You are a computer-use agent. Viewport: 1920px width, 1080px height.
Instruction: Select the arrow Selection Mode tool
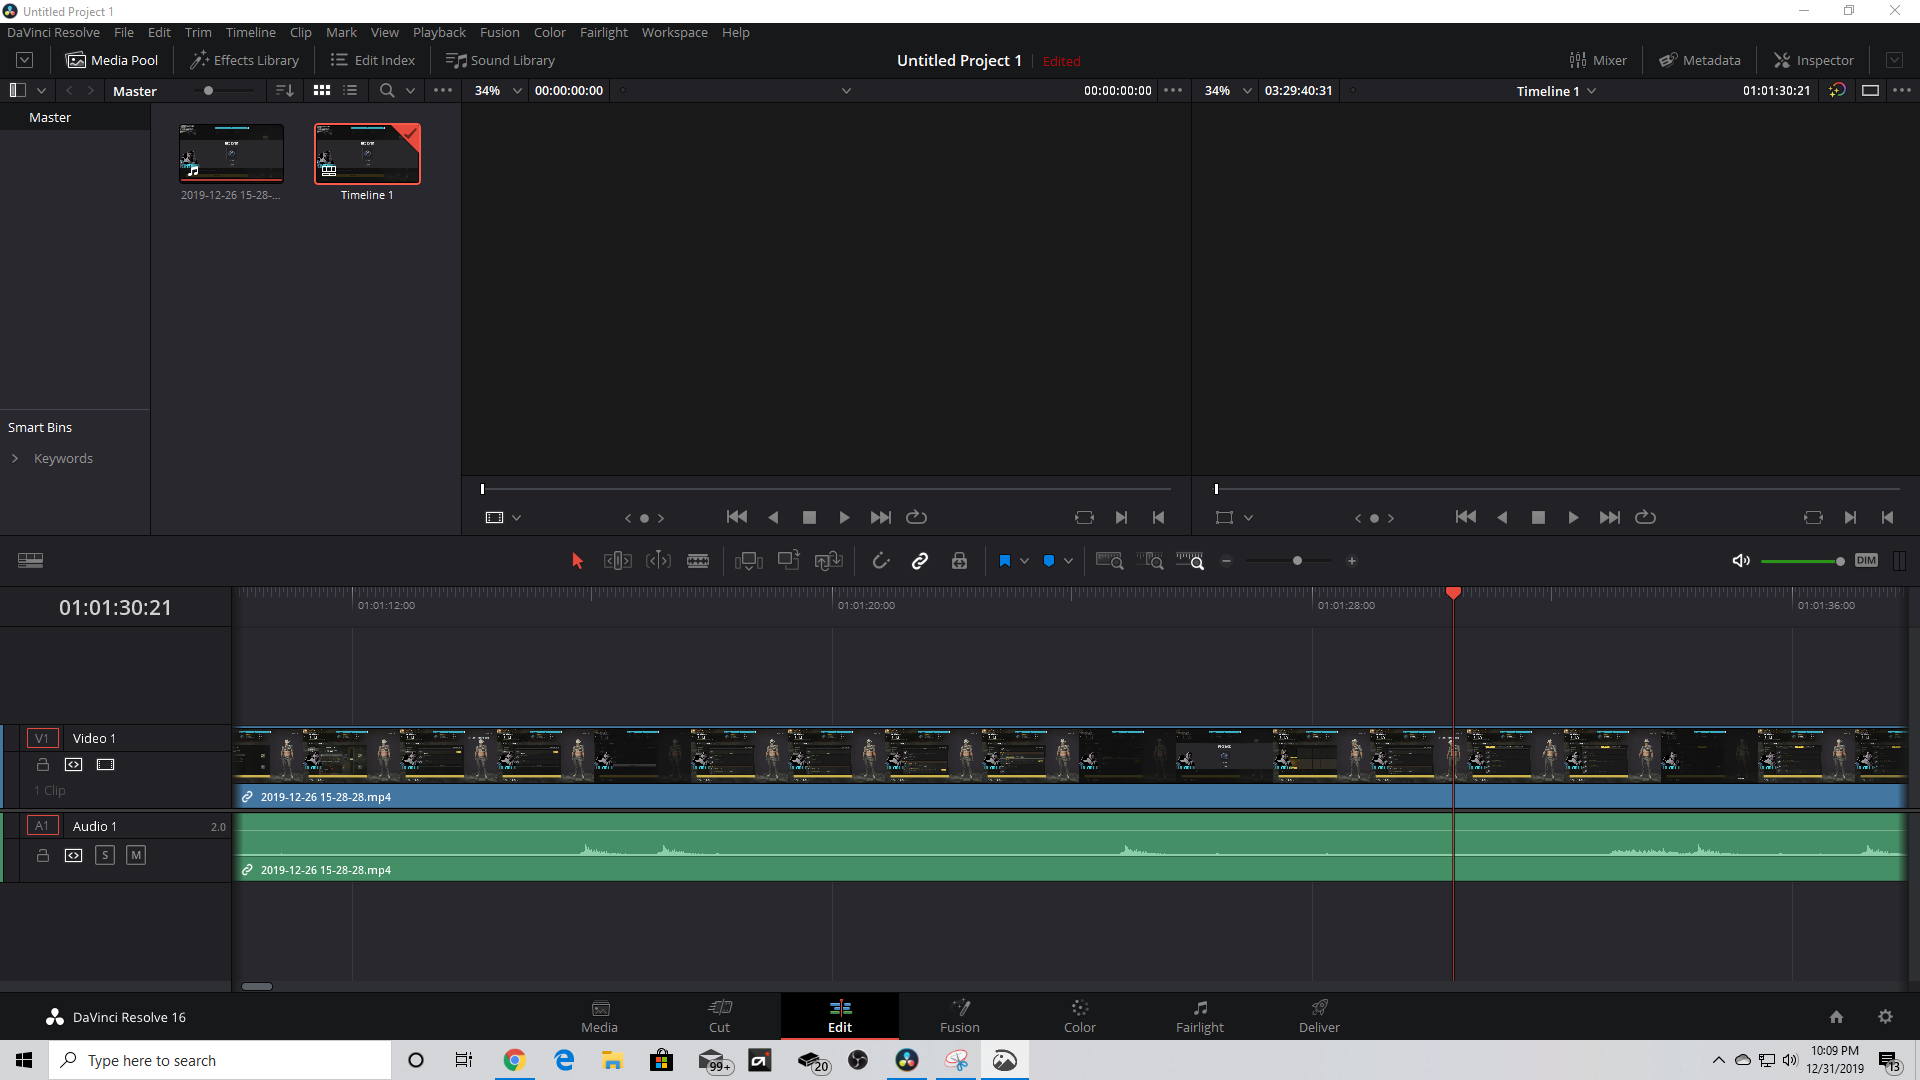pyautogui.click(x=577, y=561)
